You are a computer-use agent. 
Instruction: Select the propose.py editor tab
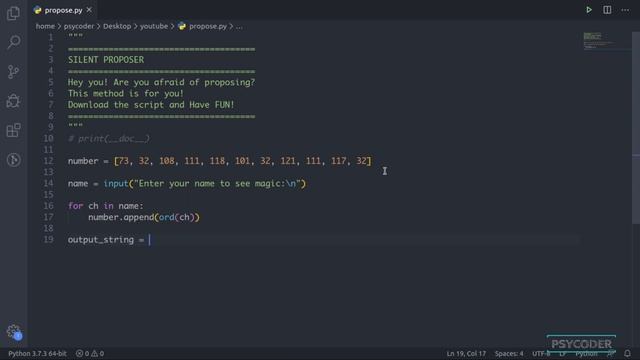63,10
